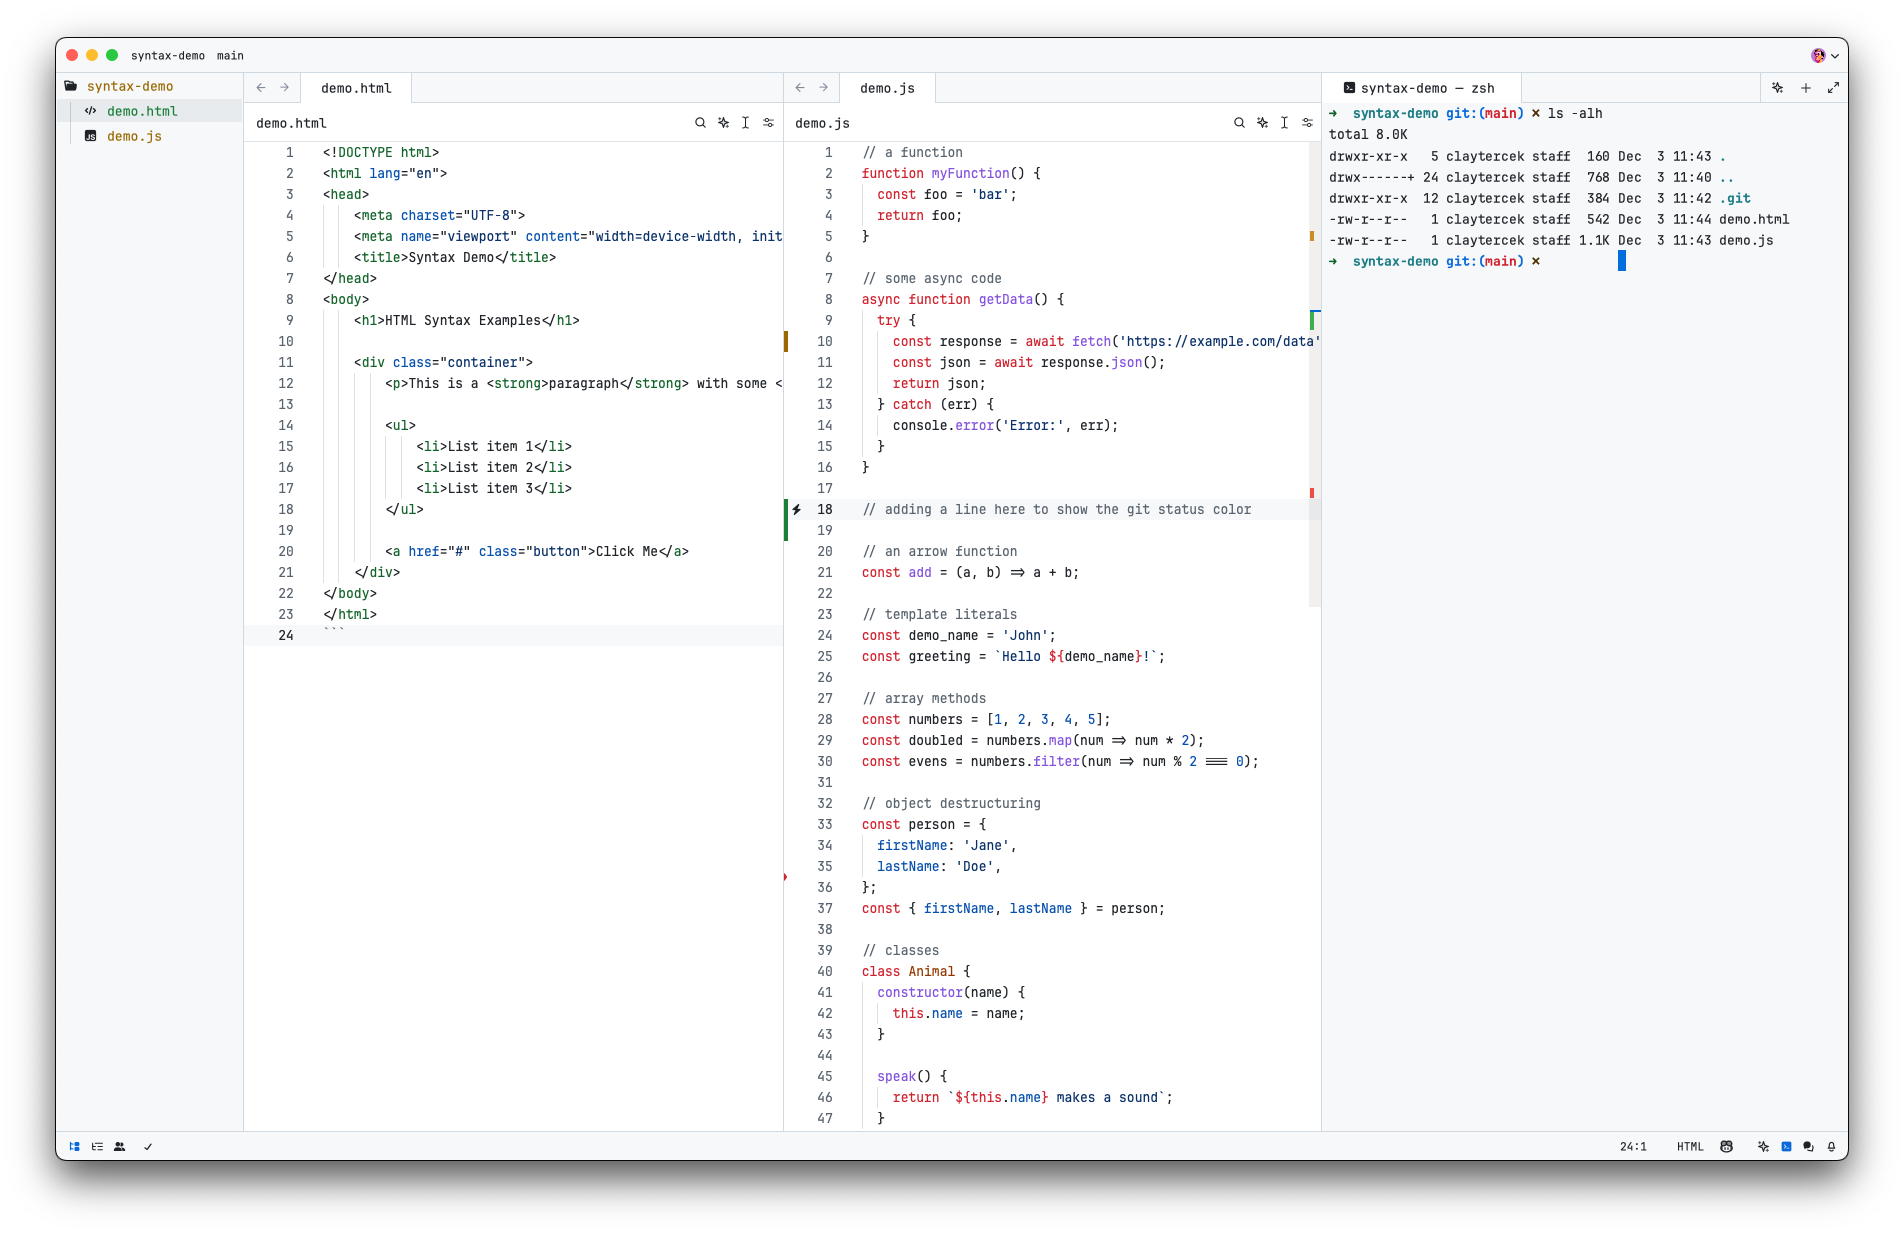Open Copilot icon in status bar
This screenshot has width=1904, height=1234.
coord(1726,1147)
